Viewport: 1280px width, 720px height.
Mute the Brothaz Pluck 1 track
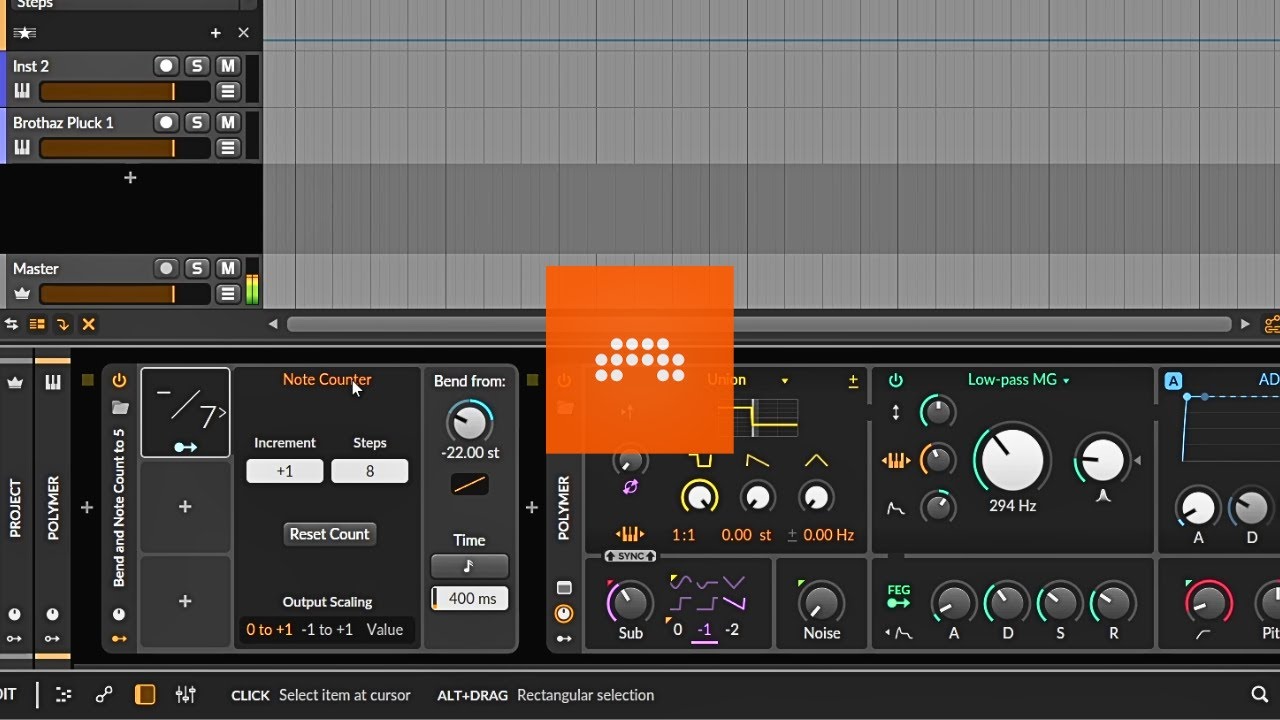click(x=228, y=122)
